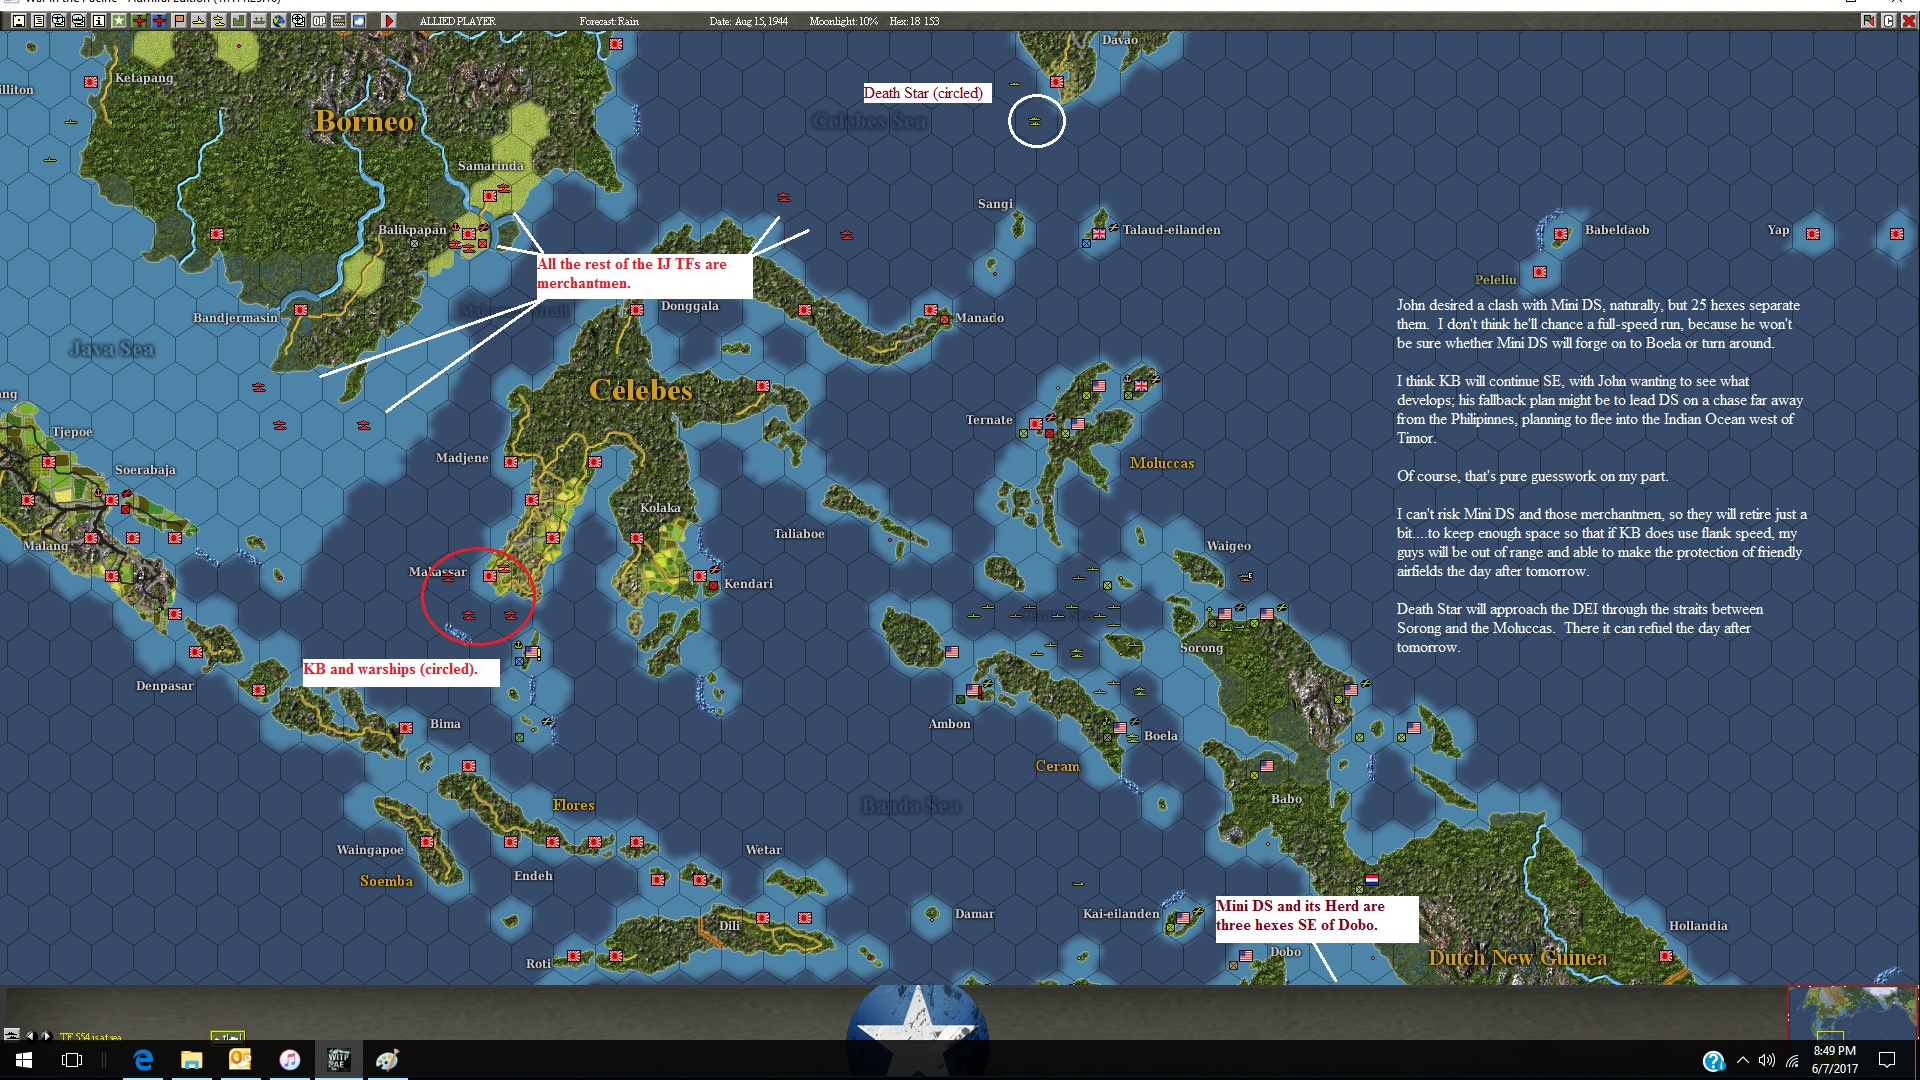Click the save game floppy icon
1920x1080 pixels.
click(x=19, y=21)
